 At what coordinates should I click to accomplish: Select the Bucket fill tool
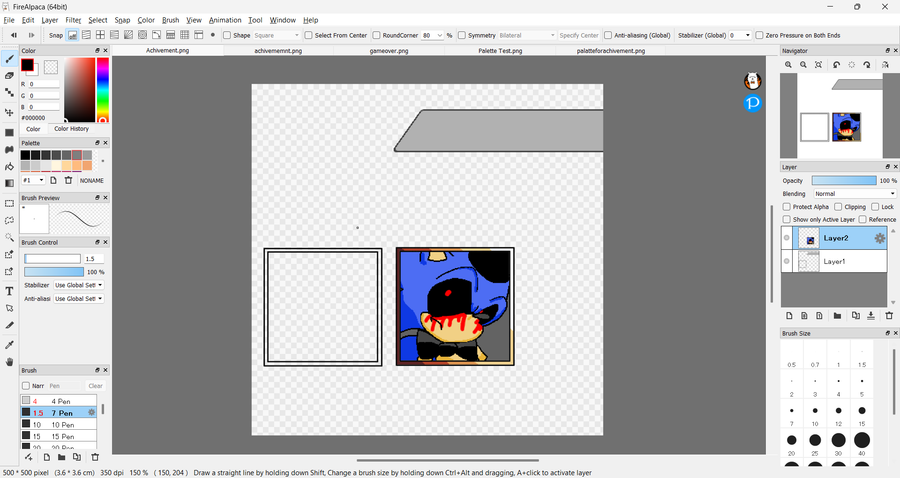click(x=9, y=166)
